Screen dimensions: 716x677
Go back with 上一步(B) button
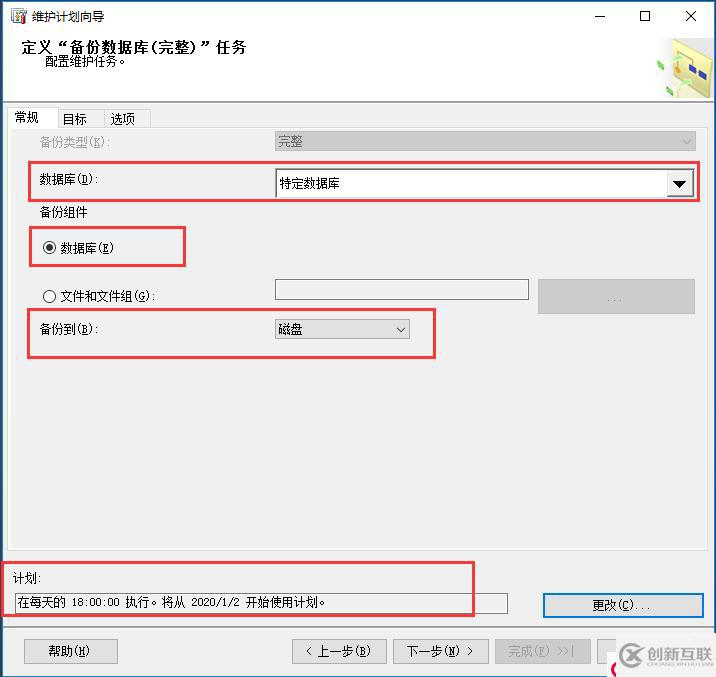click(339, 651)
